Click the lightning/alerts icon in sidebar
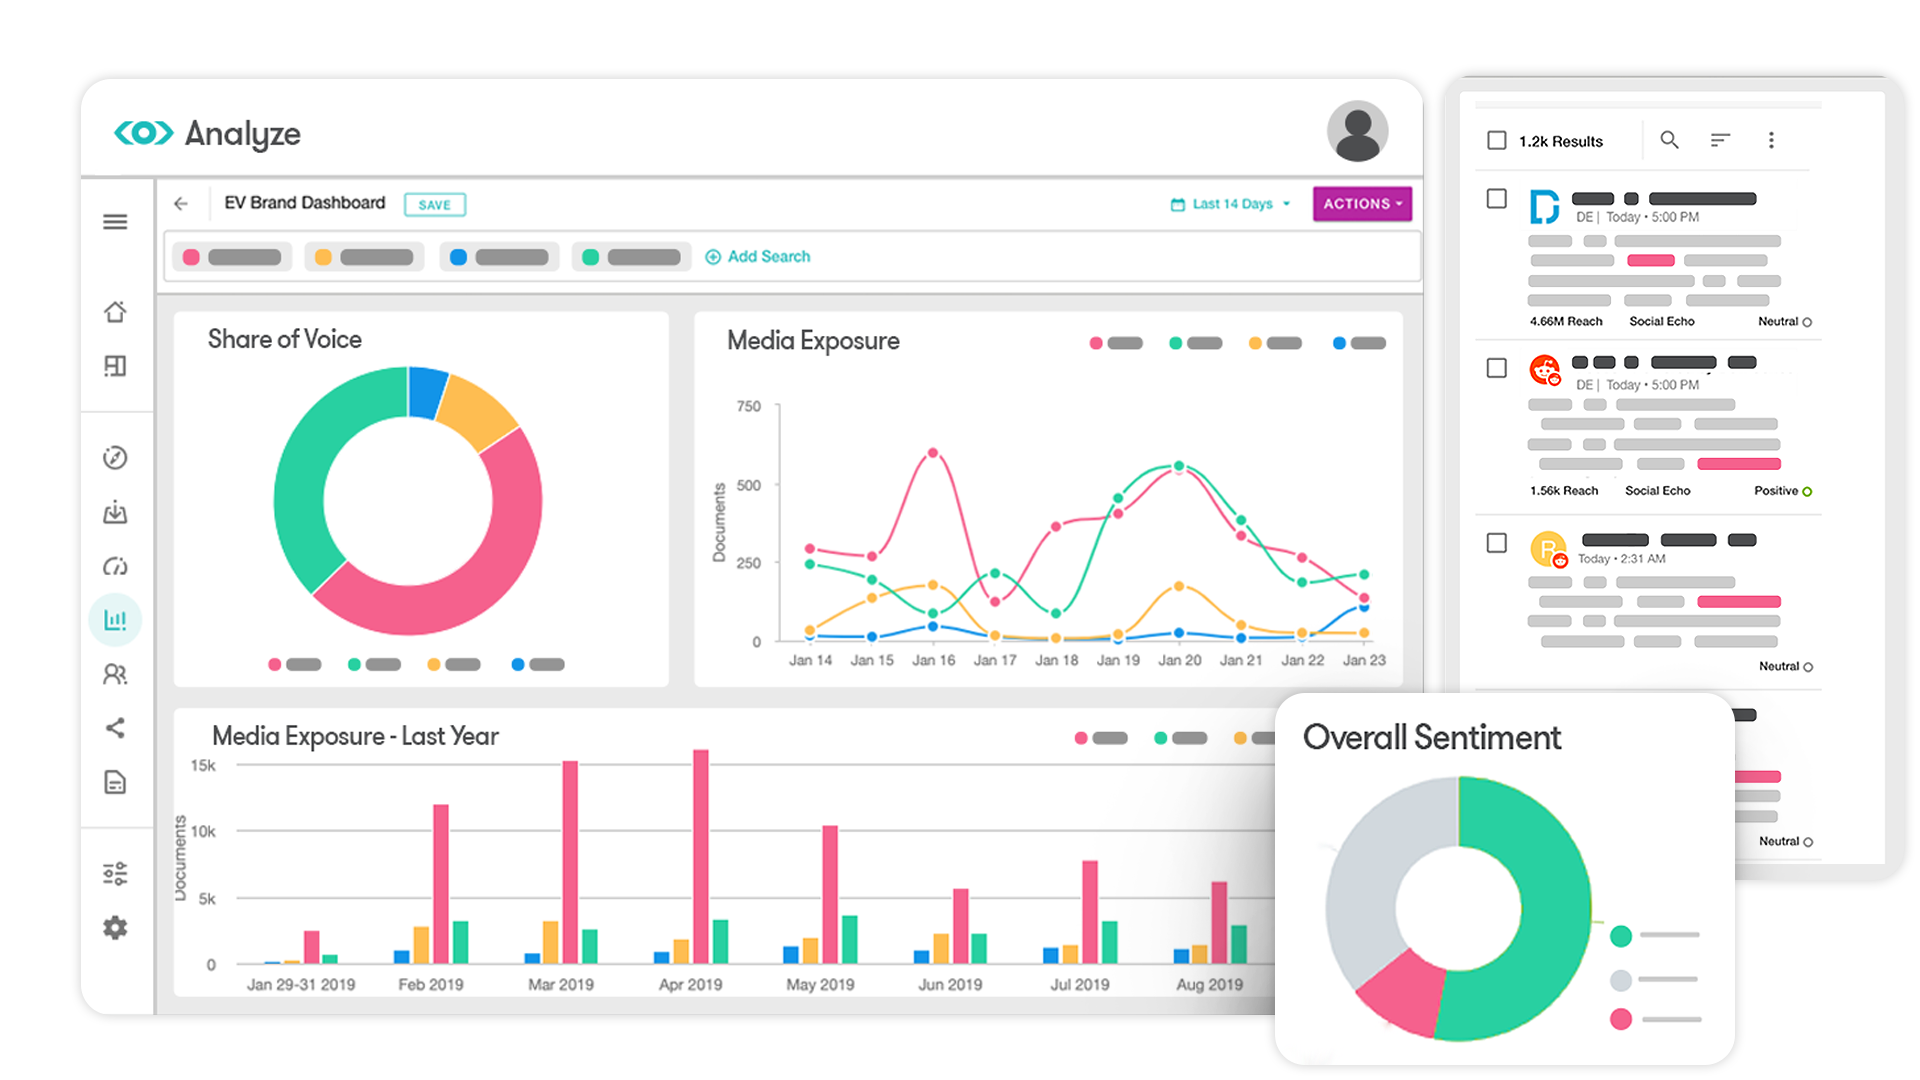Screen dimensions: 1920x1080 (x=117, y=567)
